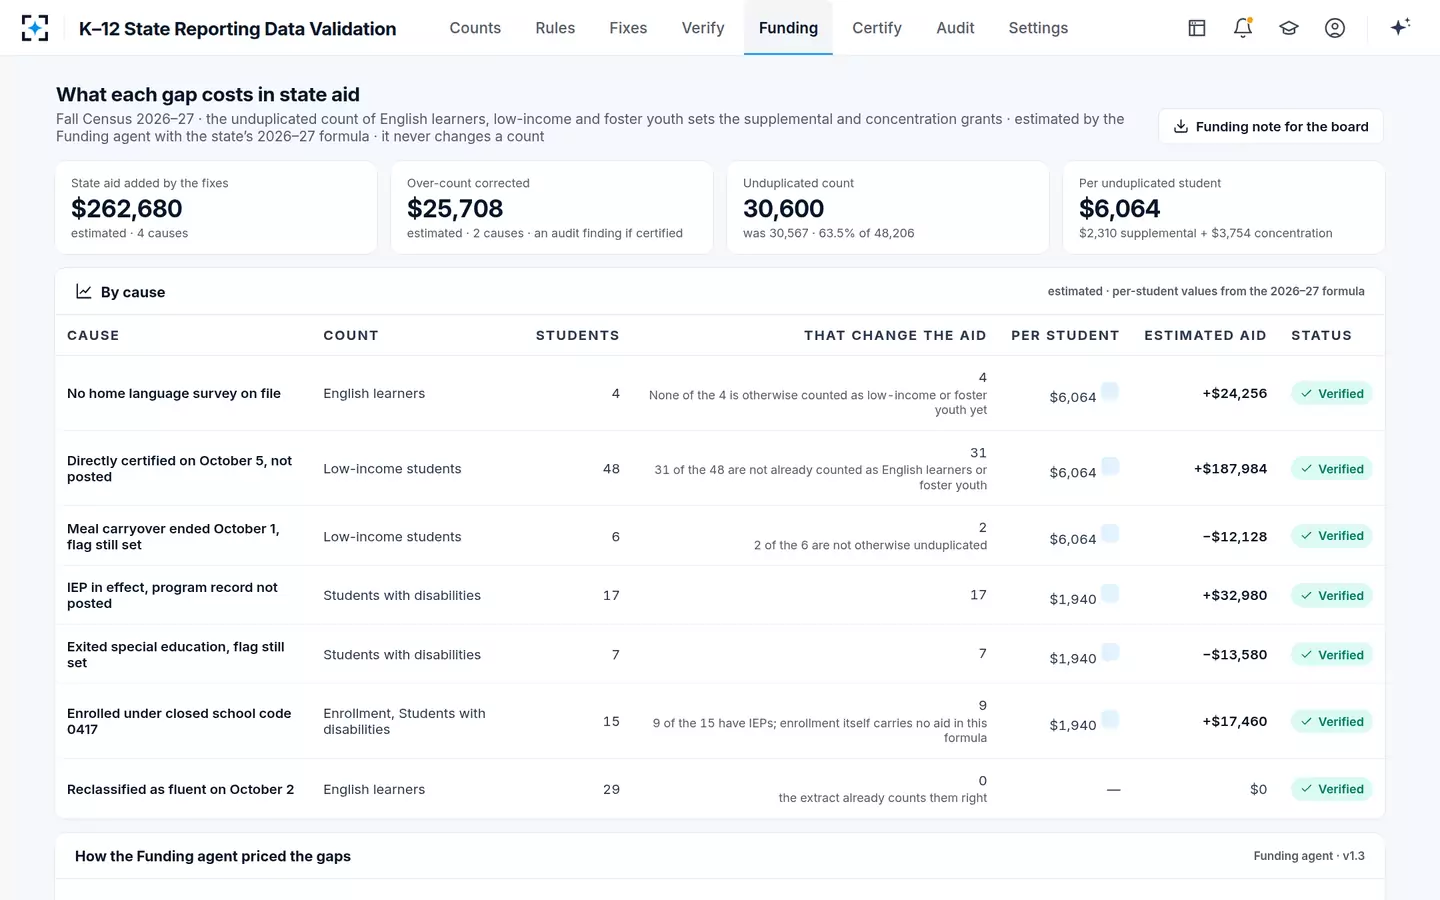Viewport: 1440px width, 900px height.
Task: Select the $6,064 per unduplicated student card
Action: pyautogui.click(x=1224, y=208)
